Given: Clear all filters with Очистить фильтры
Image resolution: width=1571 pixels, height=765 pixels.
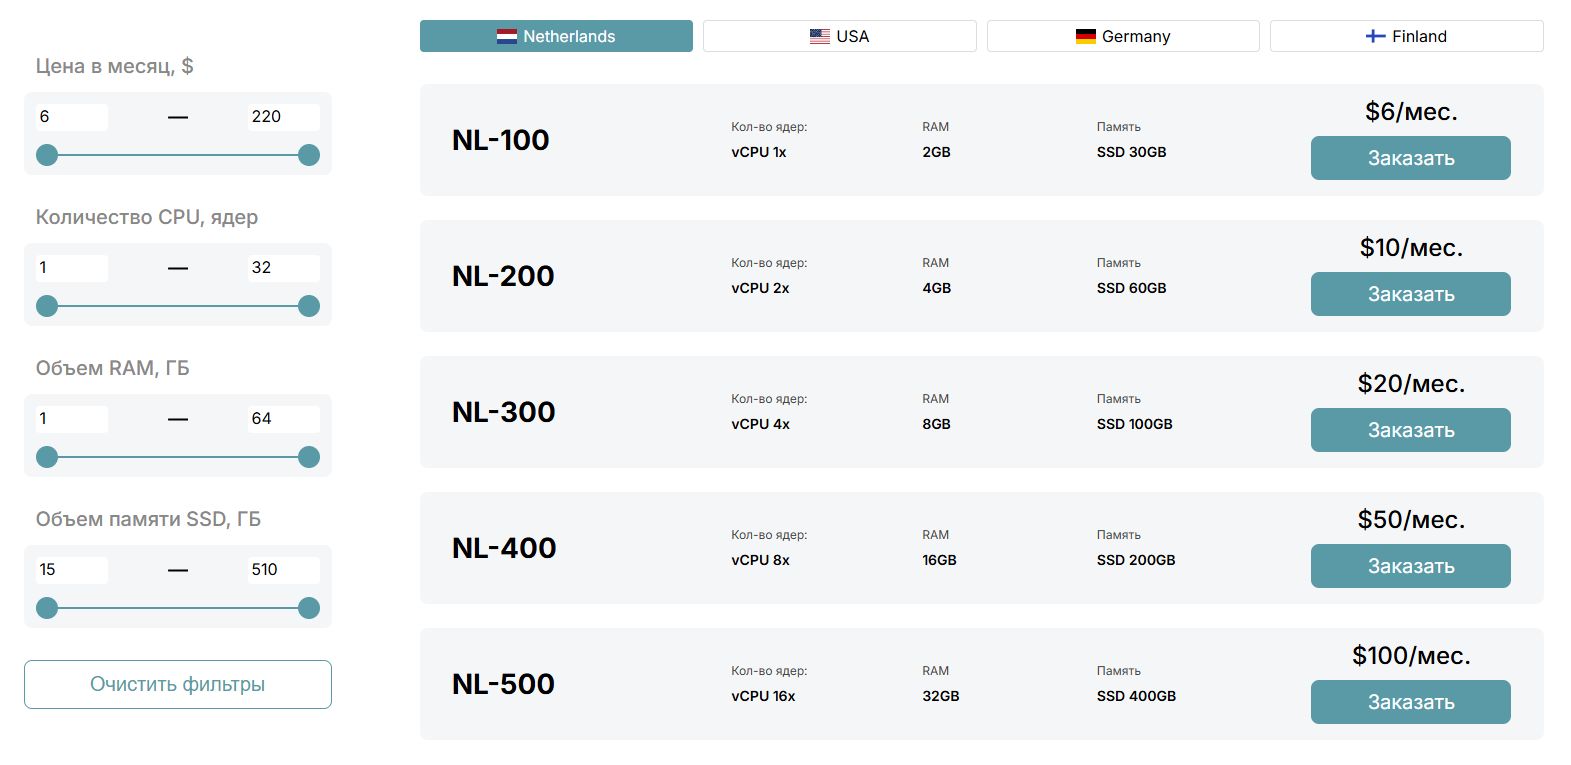Looking at the screenshot, I should [x=178, y=684].
